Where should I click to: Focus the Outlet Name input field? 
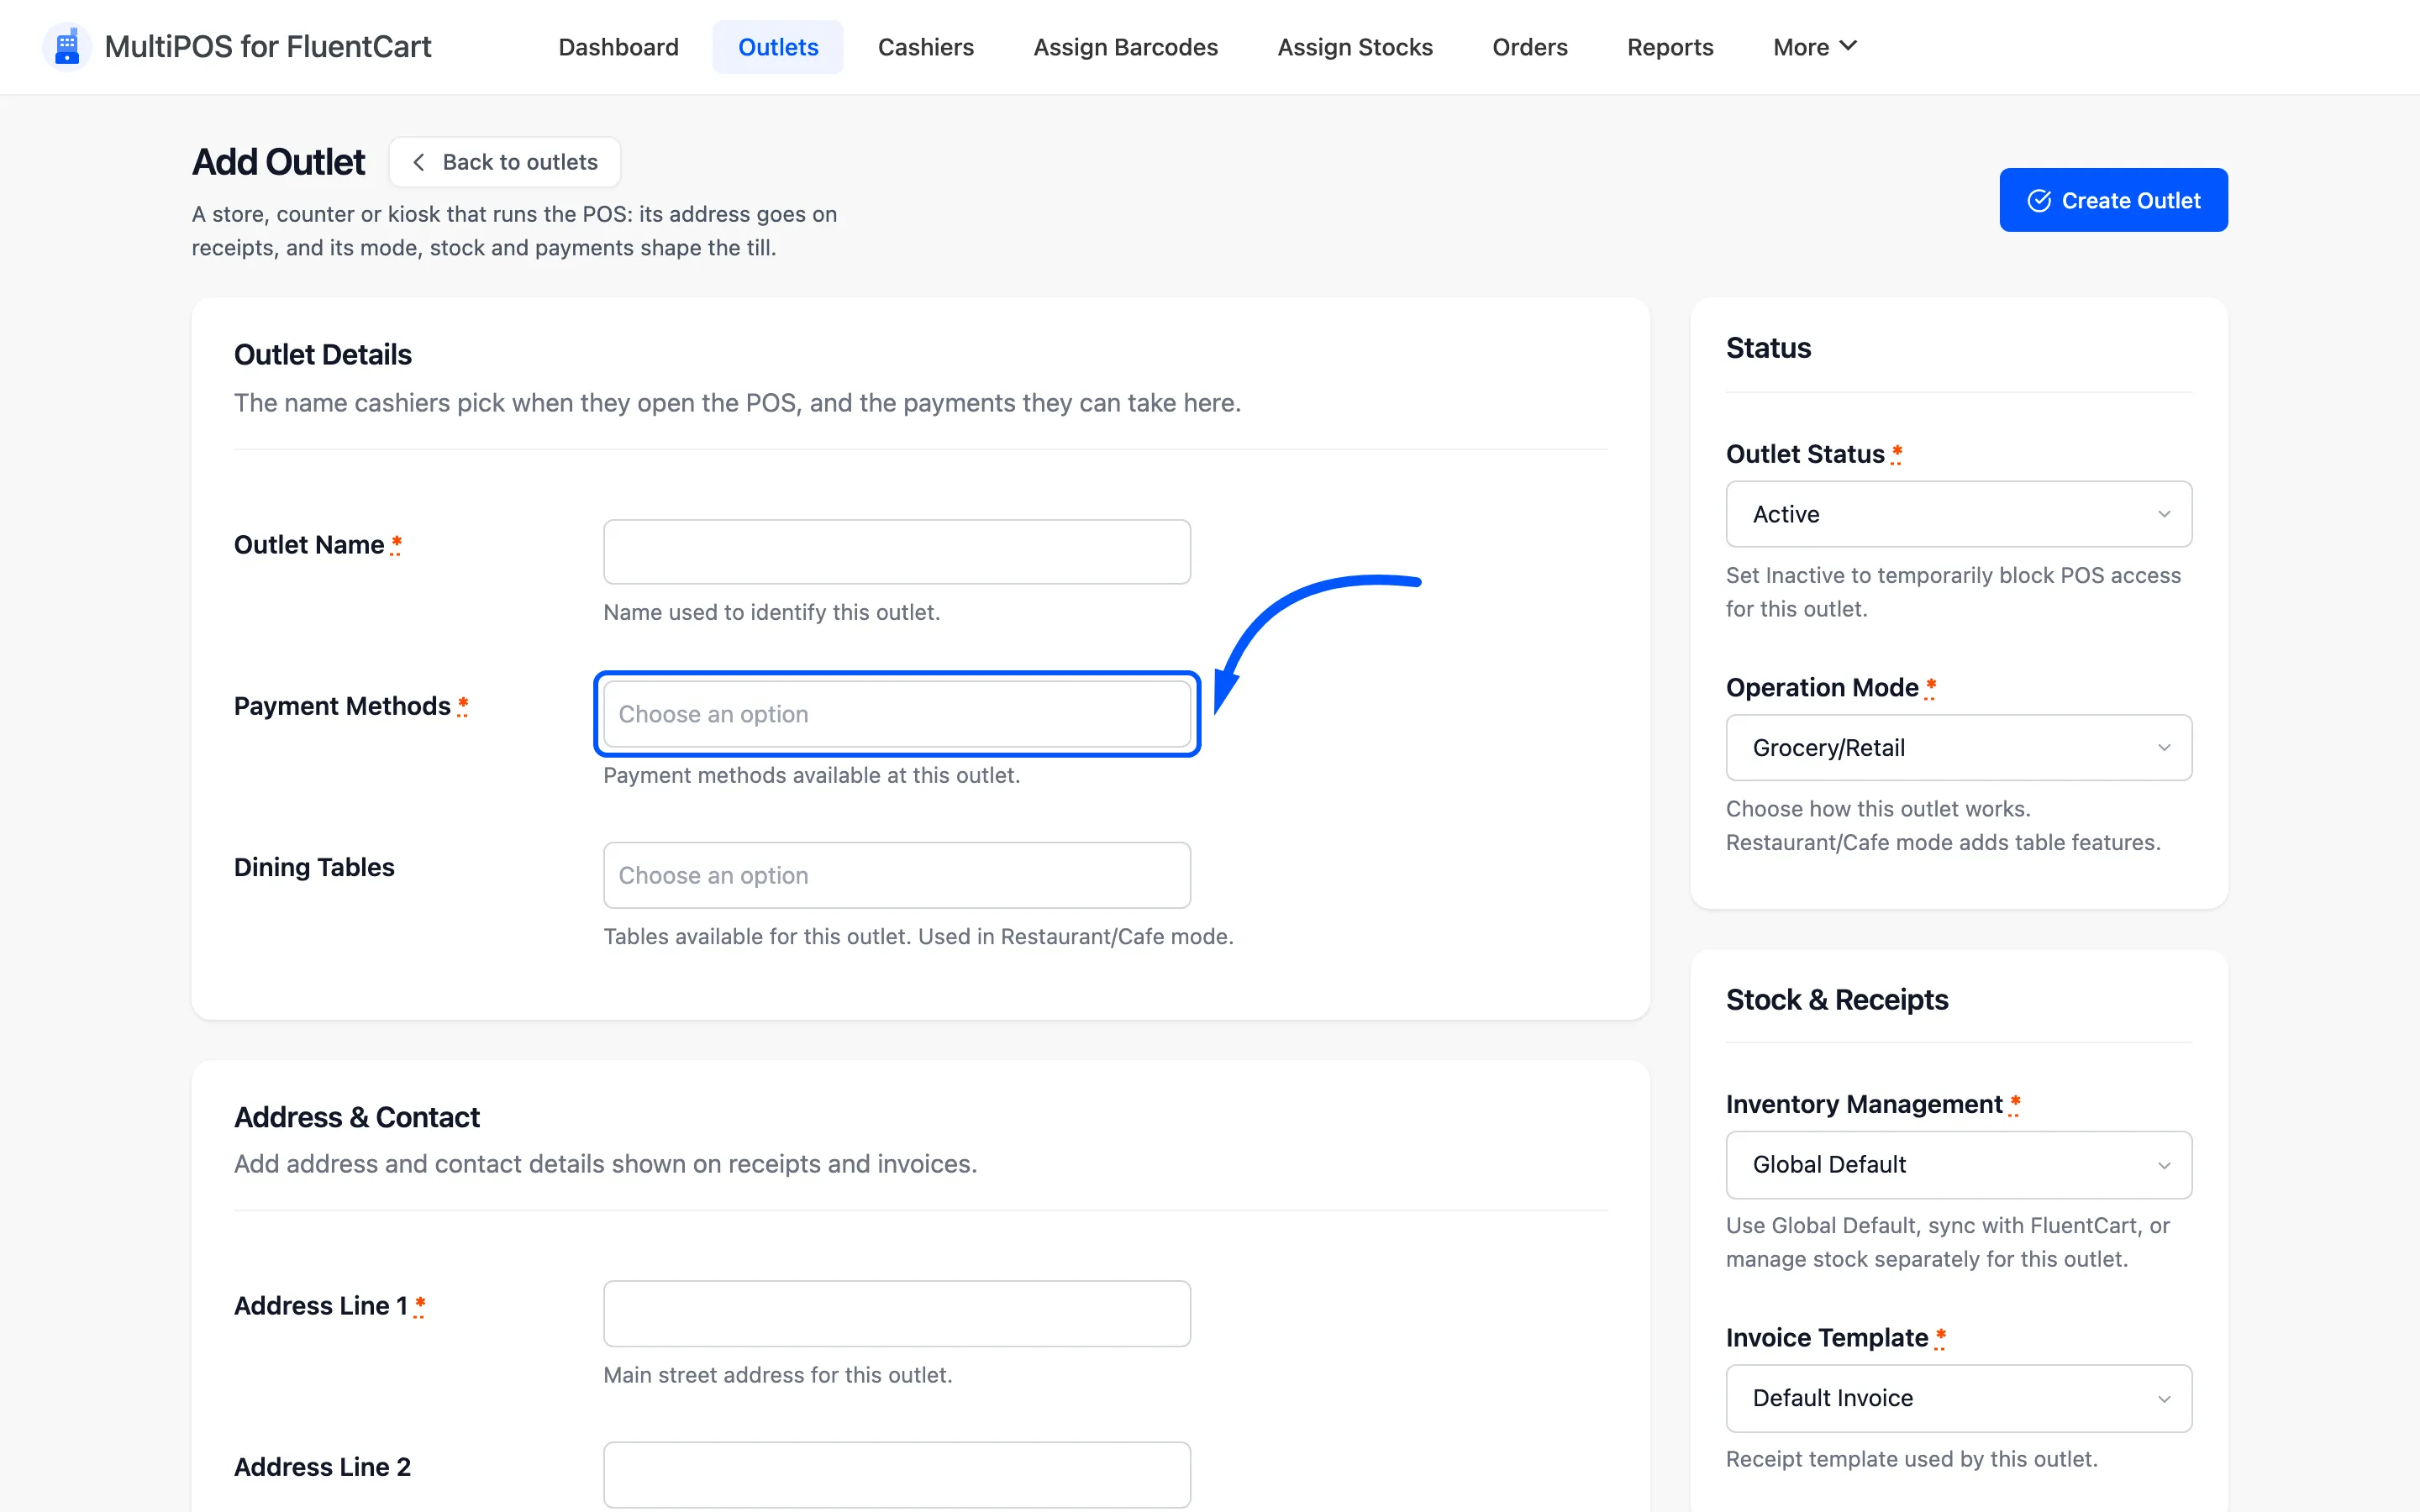pos(897,552)
